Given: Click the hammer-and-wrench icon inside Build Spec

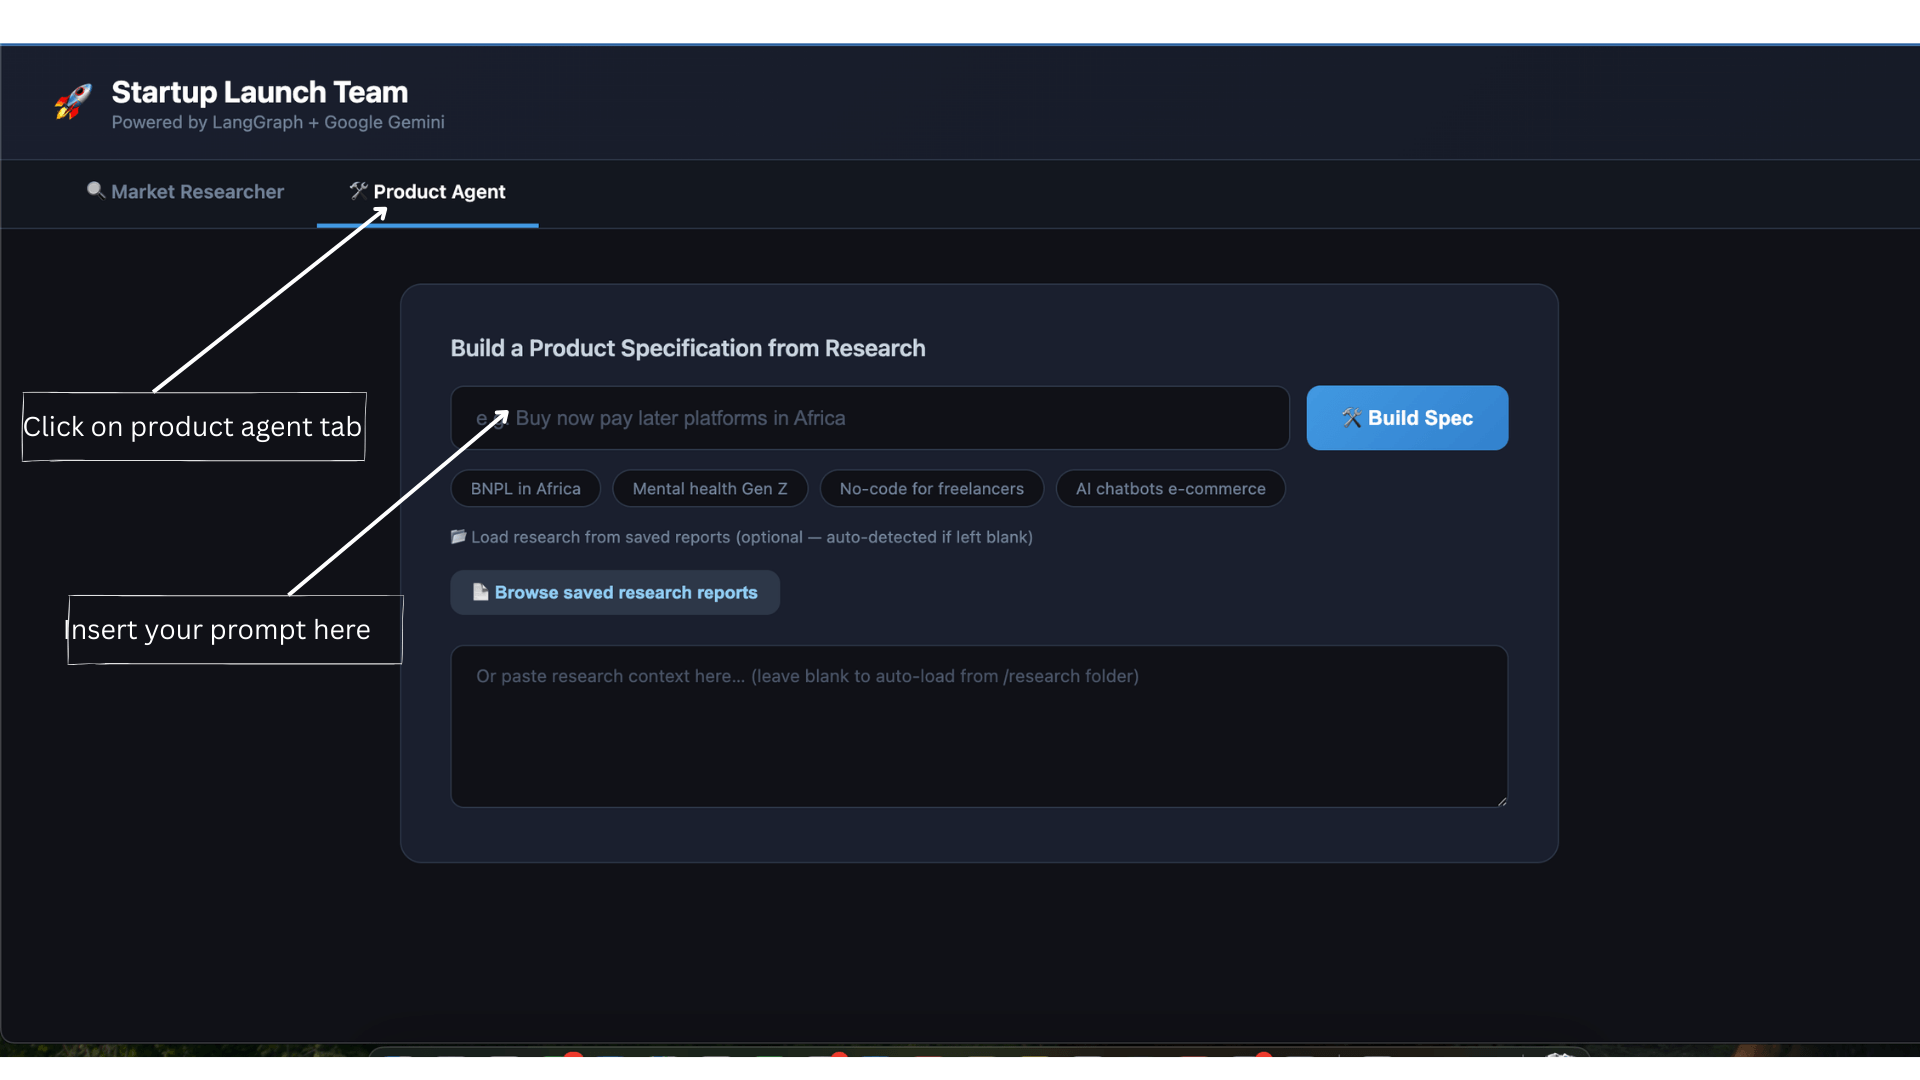Looking at the screenshot, I should pos(1350,418).
